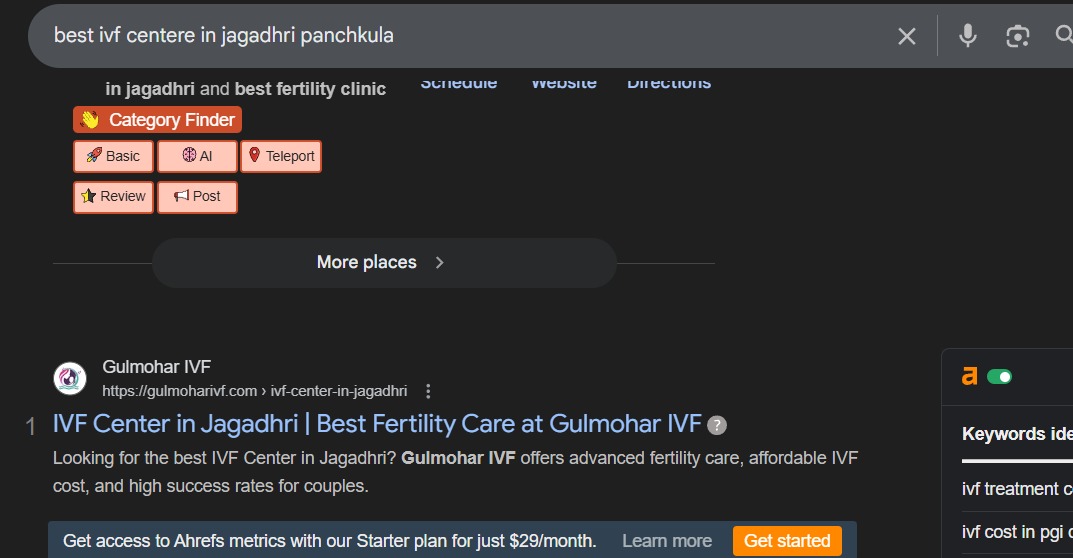Click the magnifying glass search icon

[x=1063, y=36]
